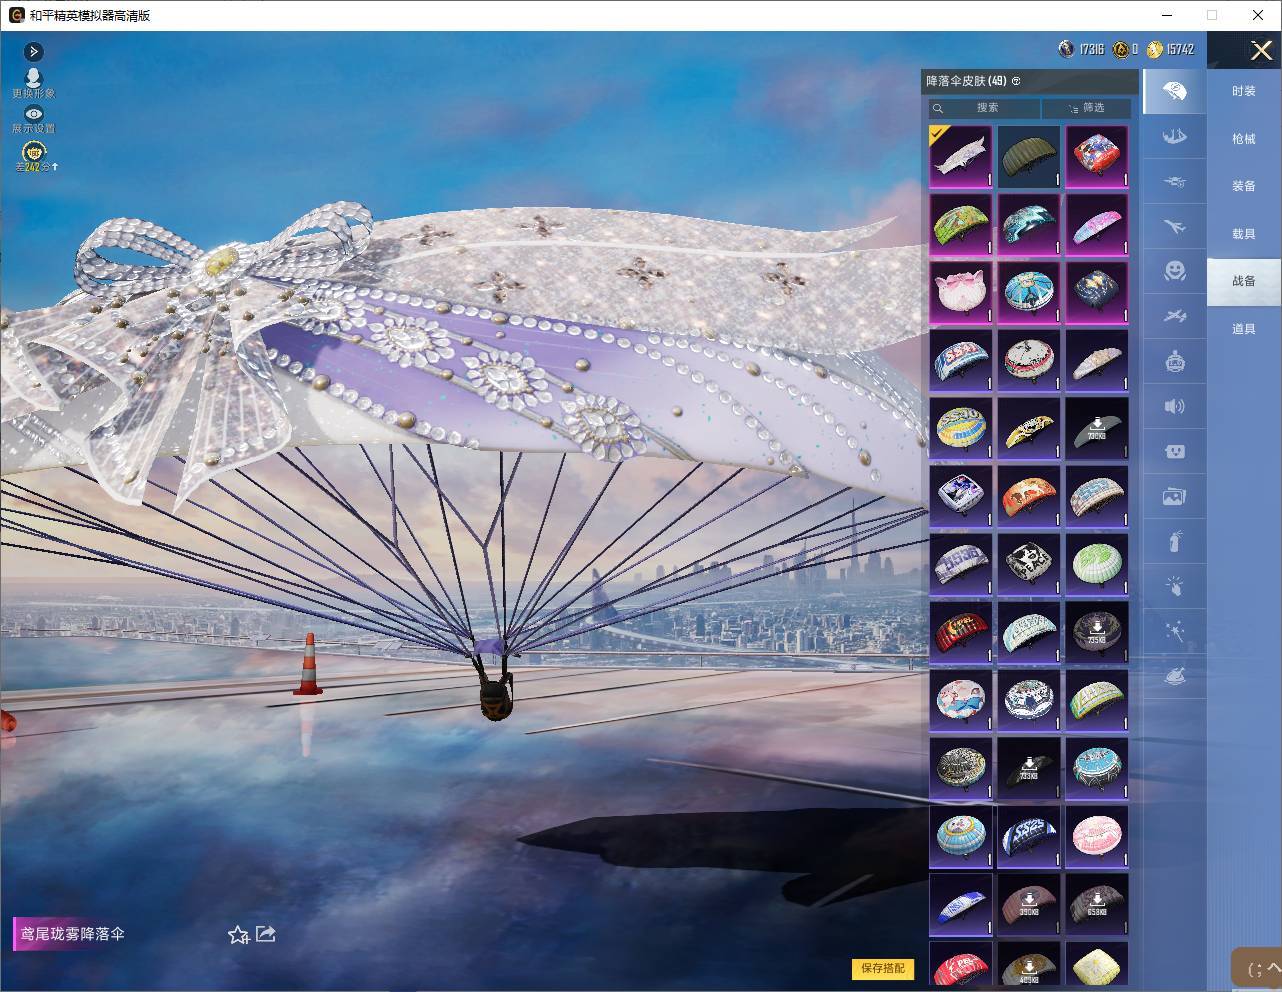
Task: Open the drone category icon in sidebar
Action: click(x=1175, y=182)
